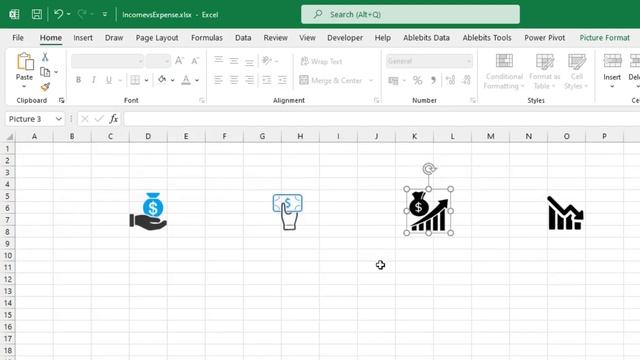Viewport: 640px width, 360px height.
Task: Click the Paste button
Action: click(x=24, y=67)
